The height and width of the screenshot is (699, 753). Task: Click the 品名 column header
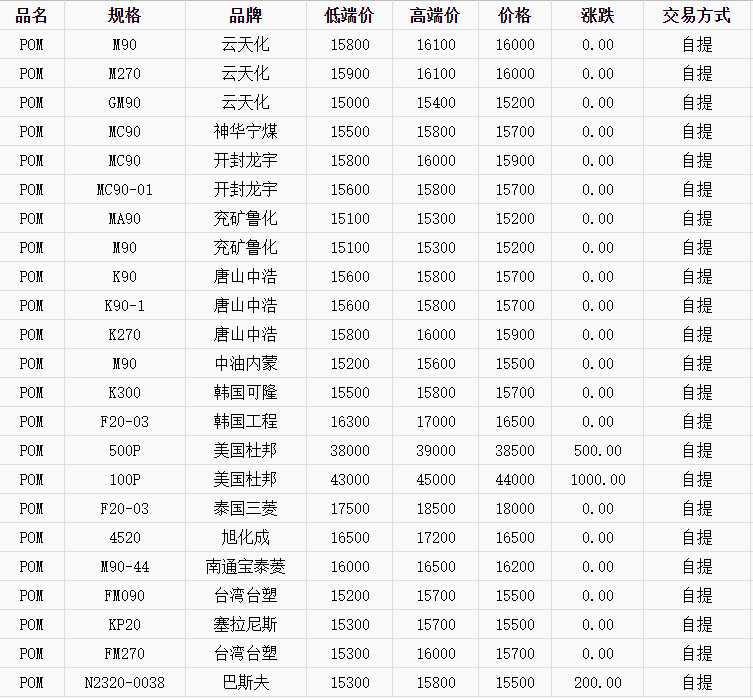[x=31, y=16]
